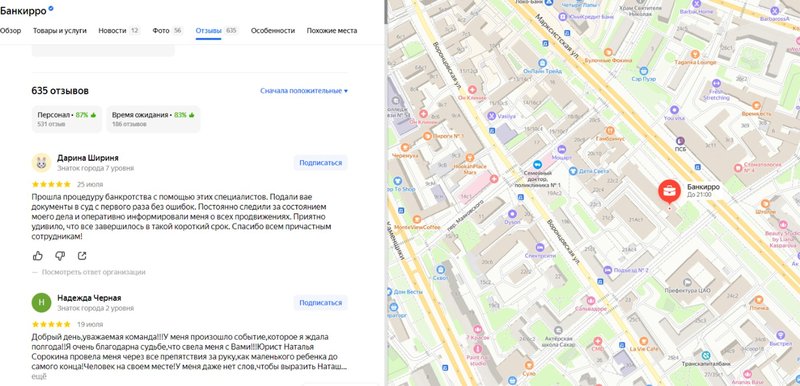Viewport: 800px width, 386px height.
Task: Expand Посмотреть ответ организации
Action: [93, 272]
